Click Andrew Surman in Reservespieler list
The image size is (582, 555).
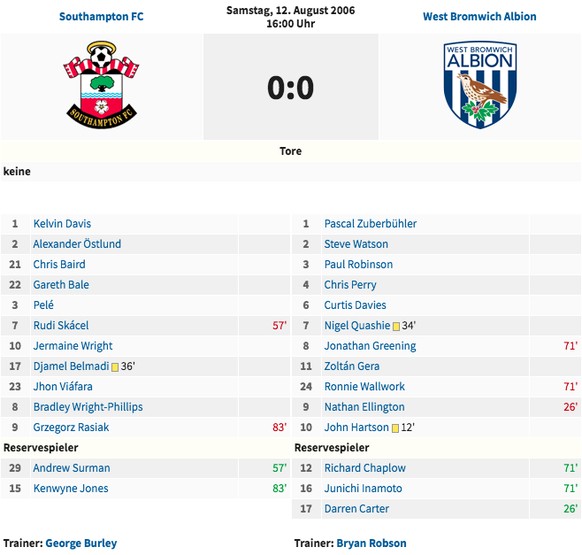[71, 468]
